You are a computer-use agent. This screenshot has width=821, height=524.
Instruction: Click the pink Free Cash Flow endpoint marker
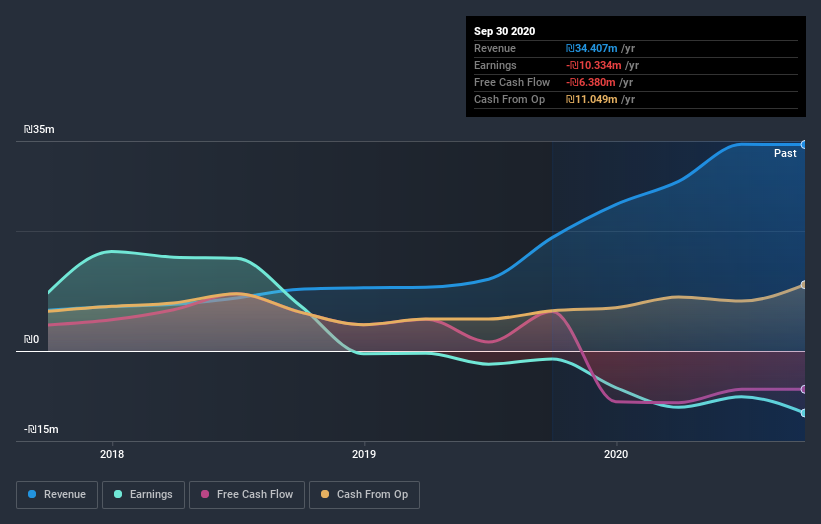pos(804,389)
